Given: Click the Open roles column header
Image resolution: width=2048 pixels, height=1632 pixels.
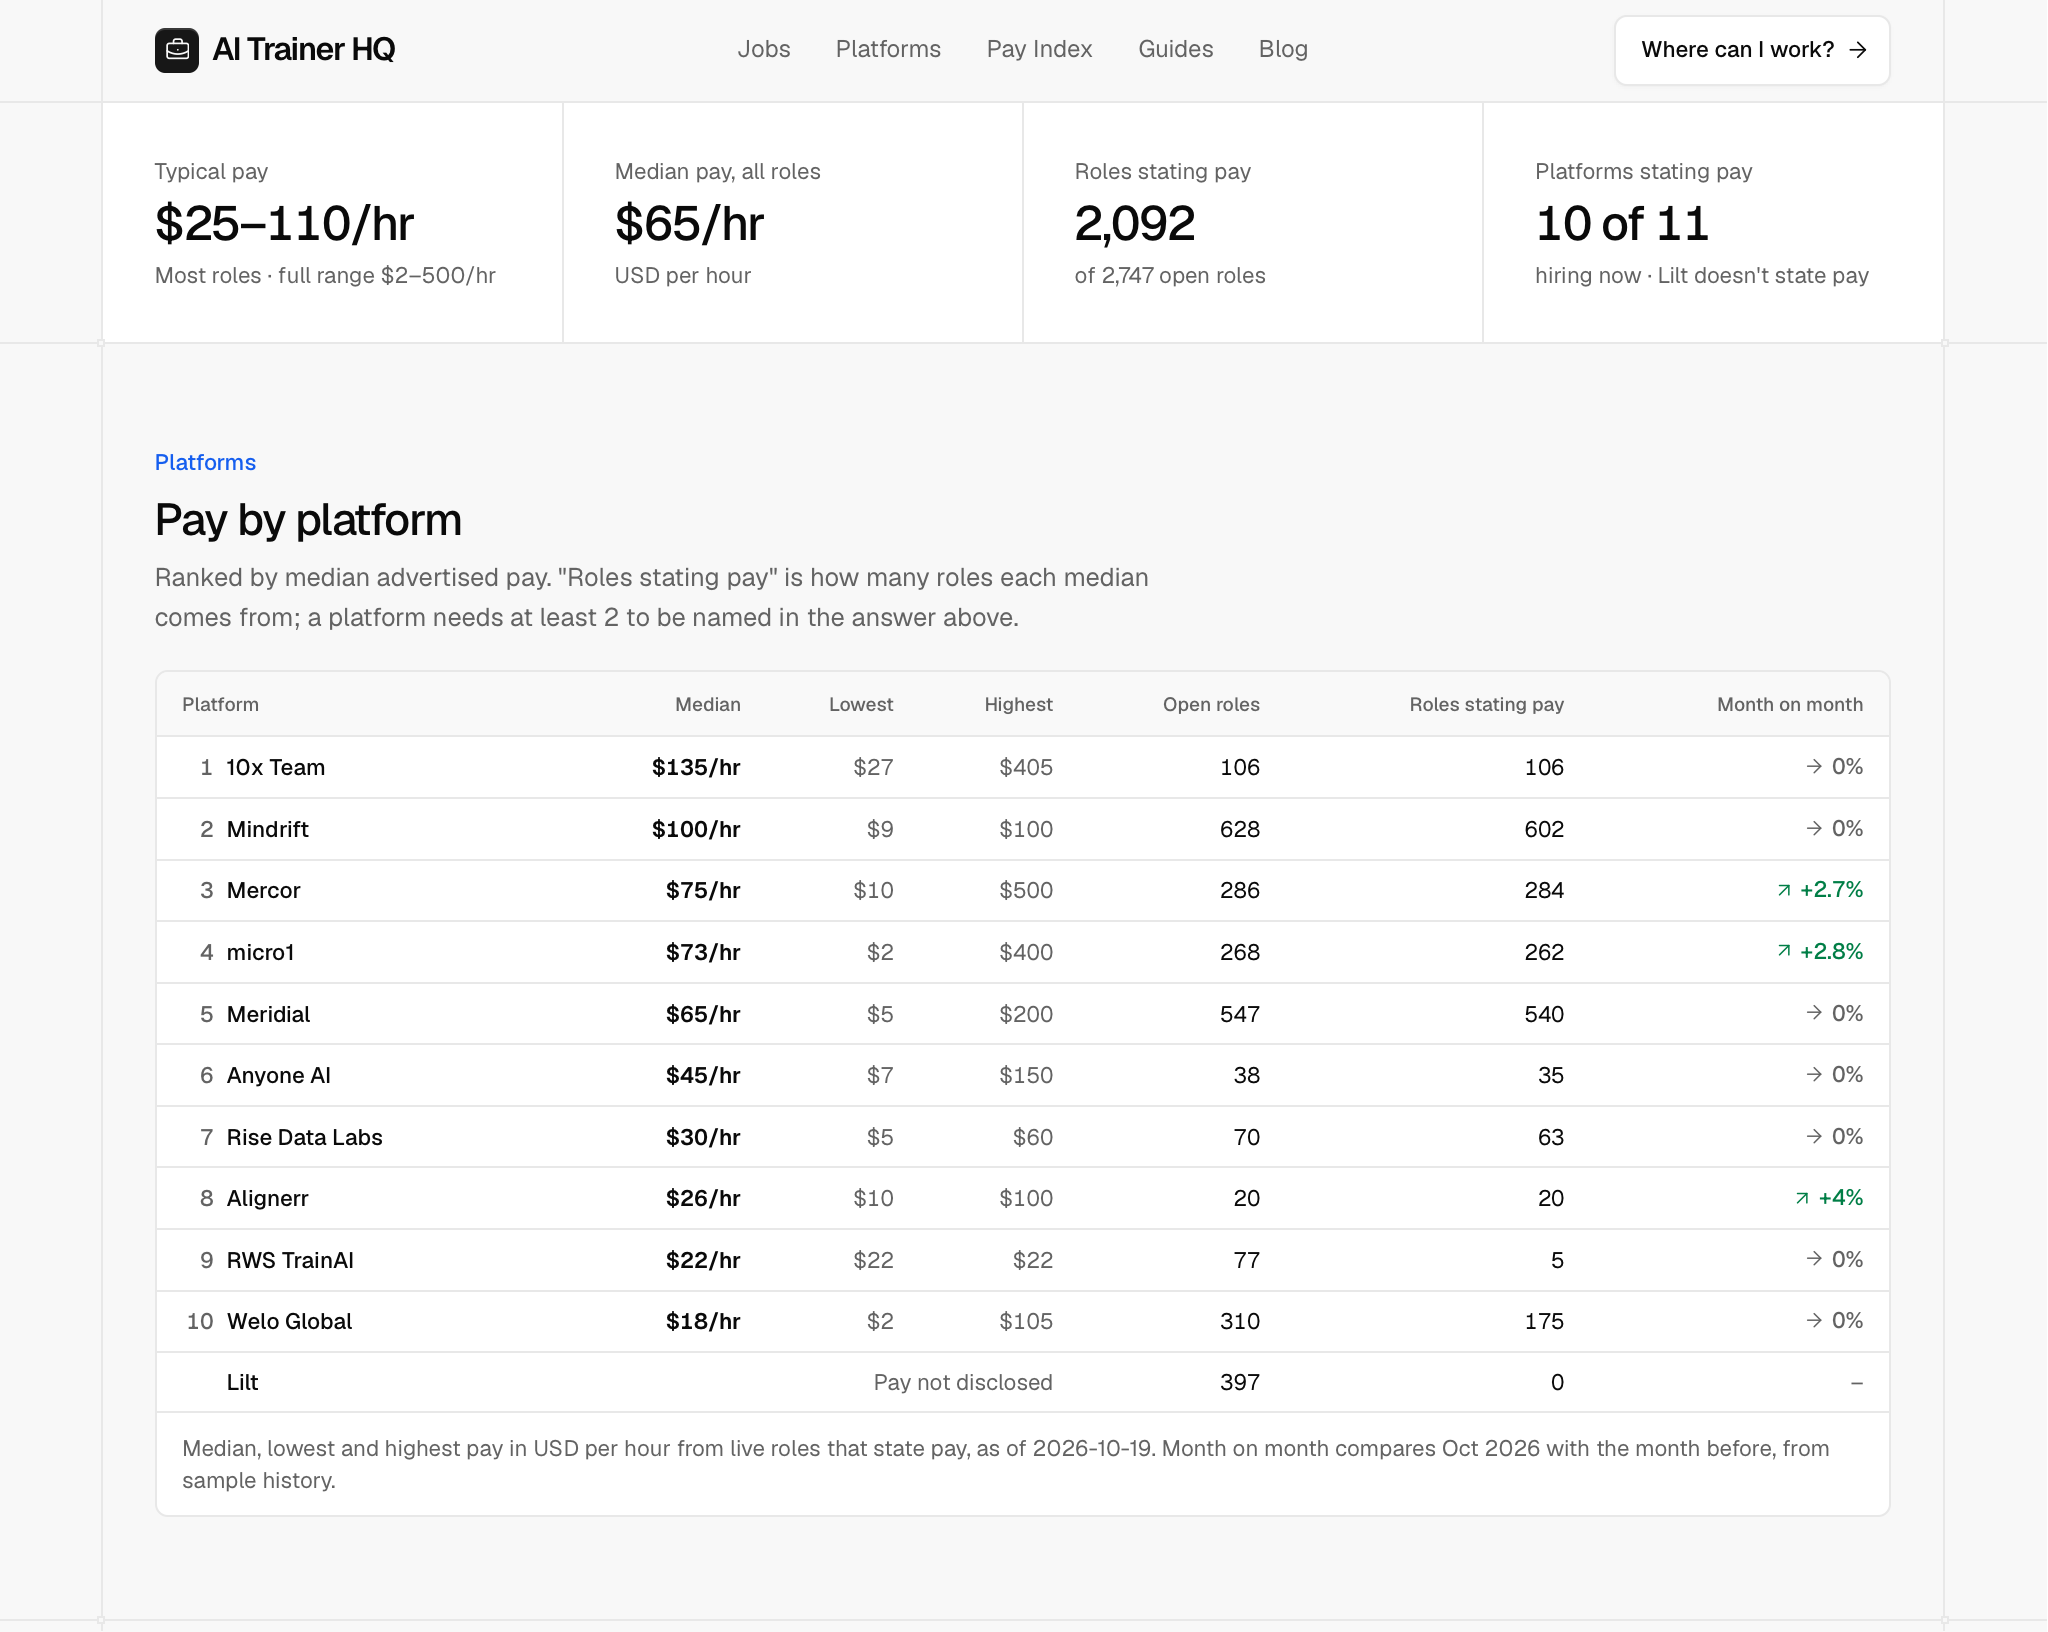Looking at the screenshot, I should coord(1211,704).
